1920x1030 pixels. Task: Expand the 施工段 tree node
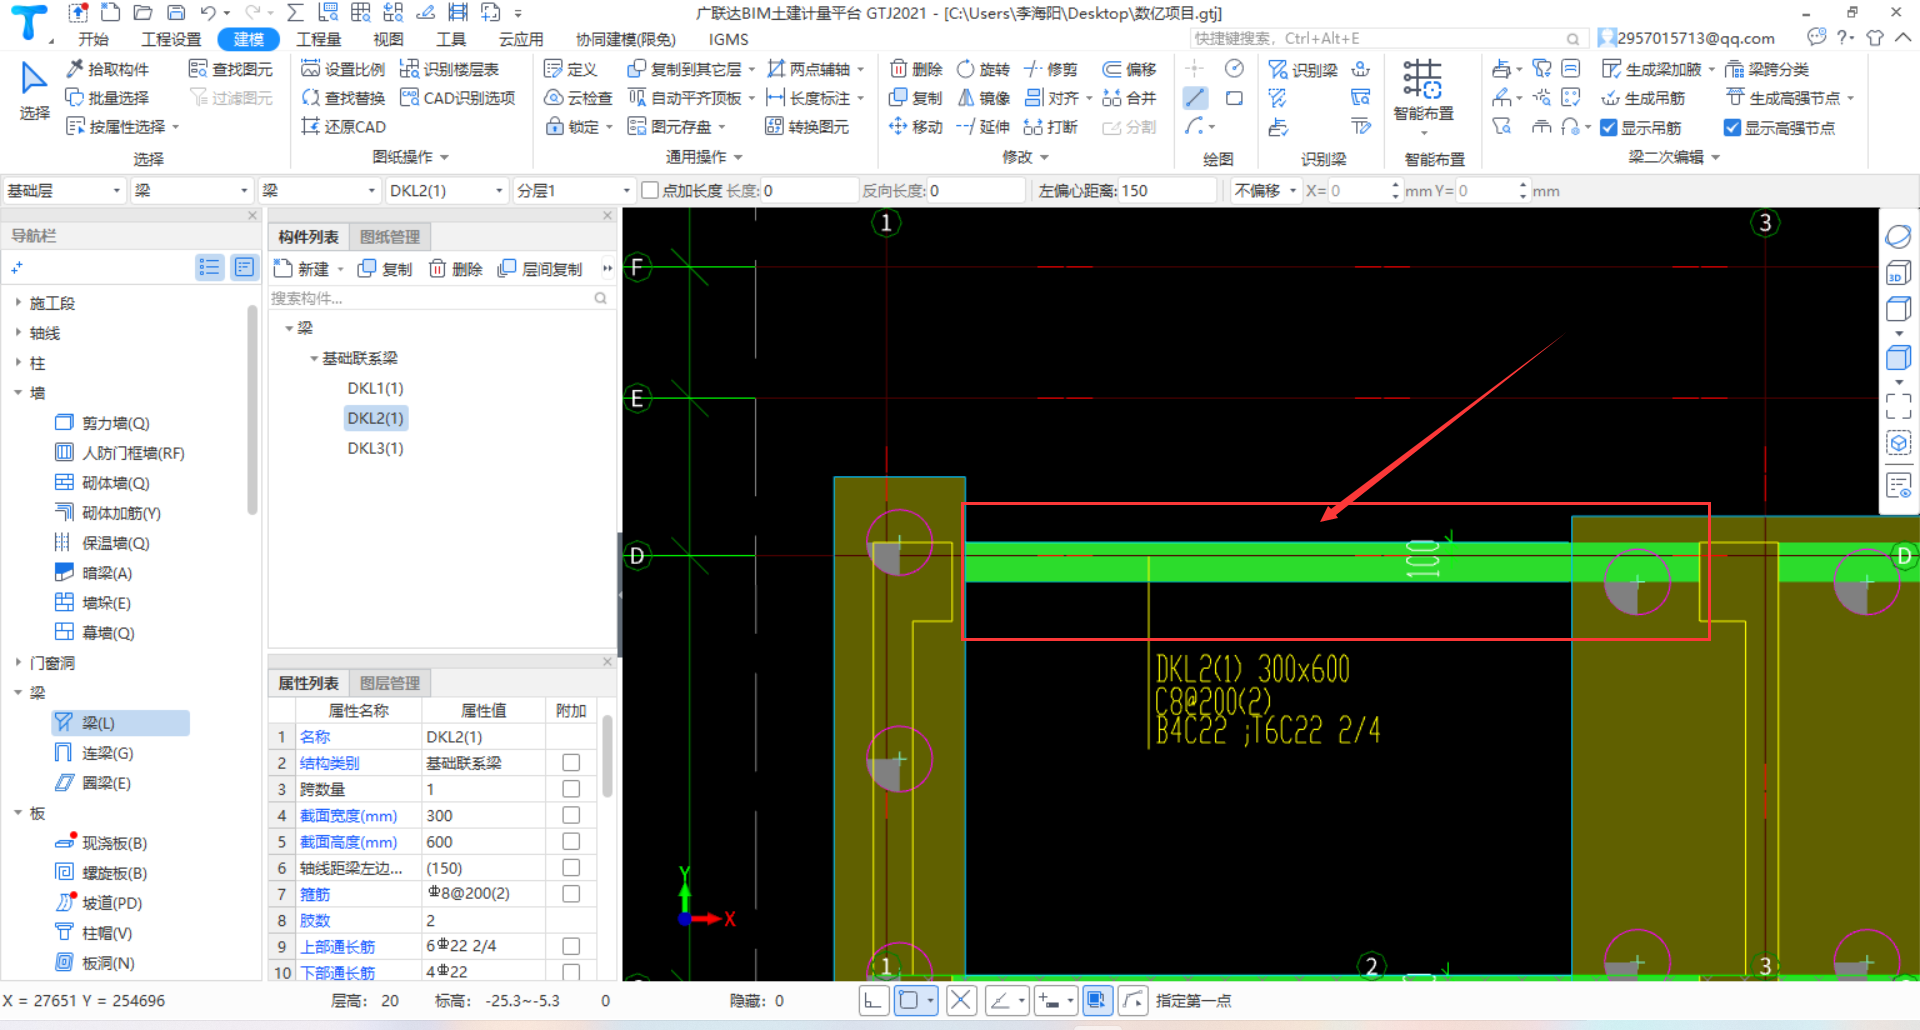point(18,302)
